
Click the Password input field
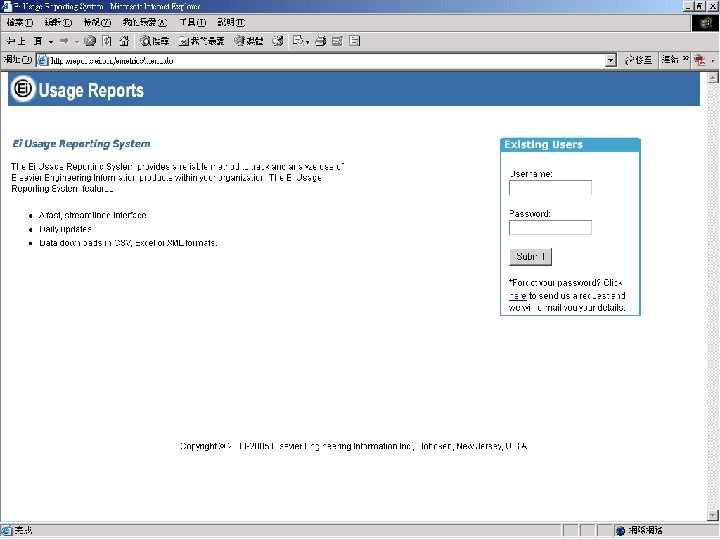[x=550, y=227]
